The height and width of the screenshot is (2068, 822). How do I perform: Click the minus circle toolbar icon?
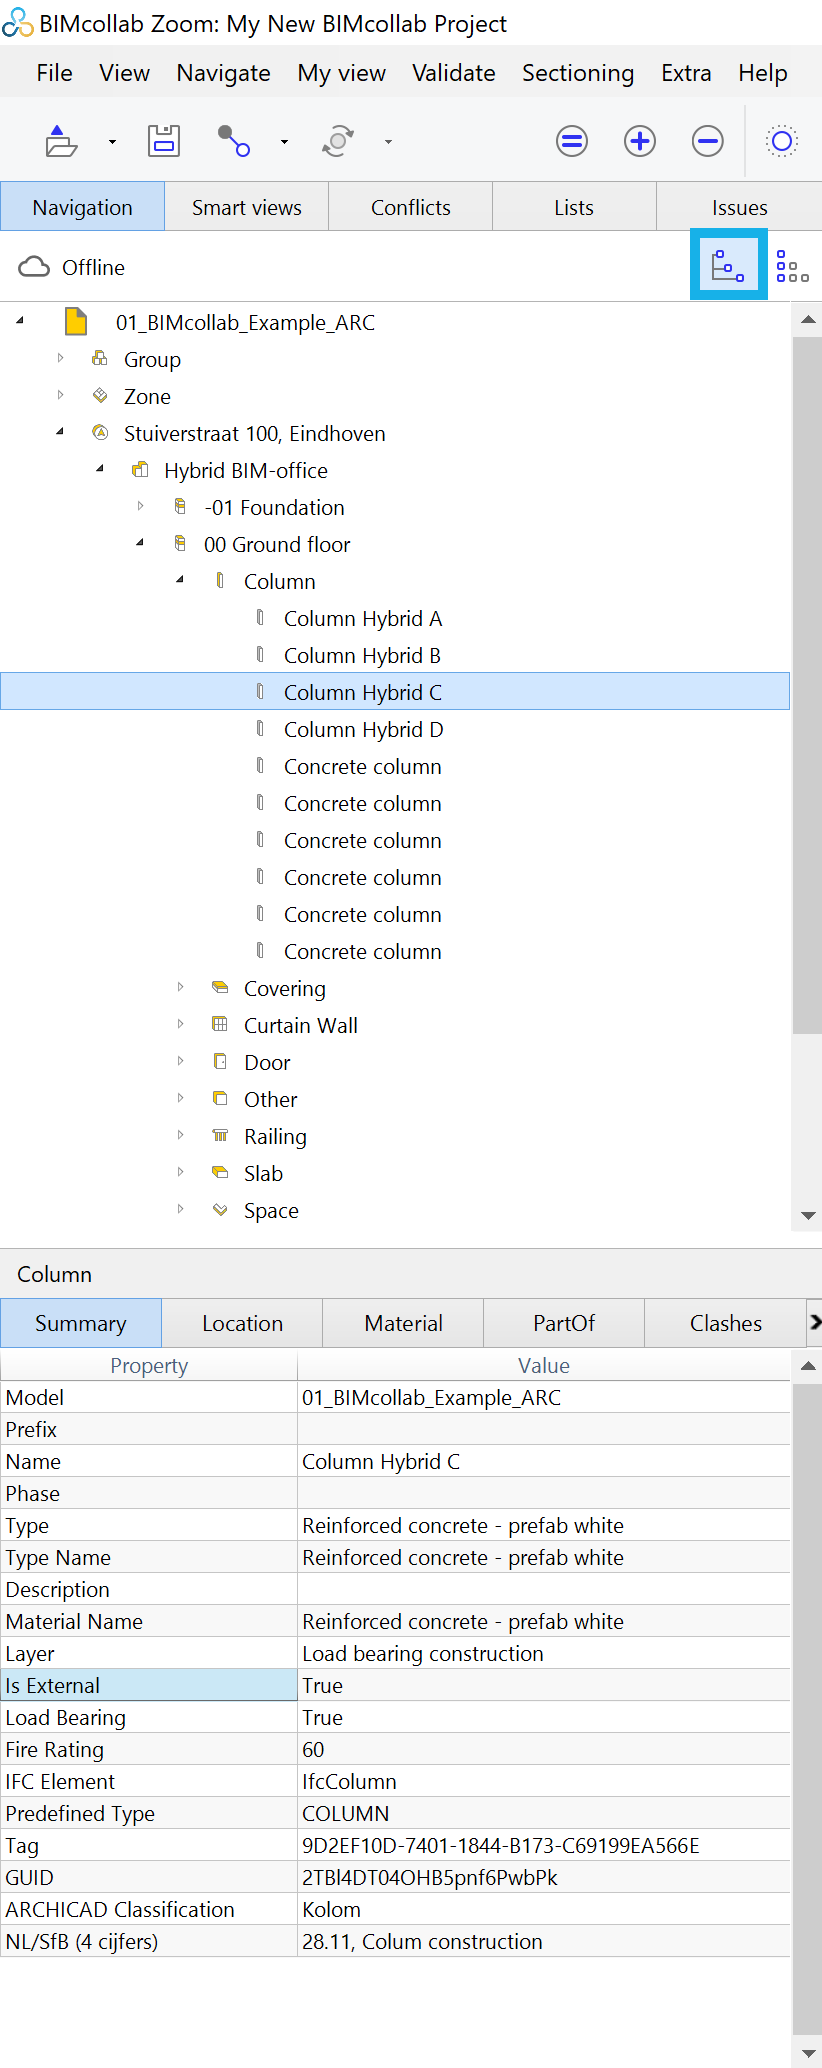pyautogui.click(x=708, y=141)
